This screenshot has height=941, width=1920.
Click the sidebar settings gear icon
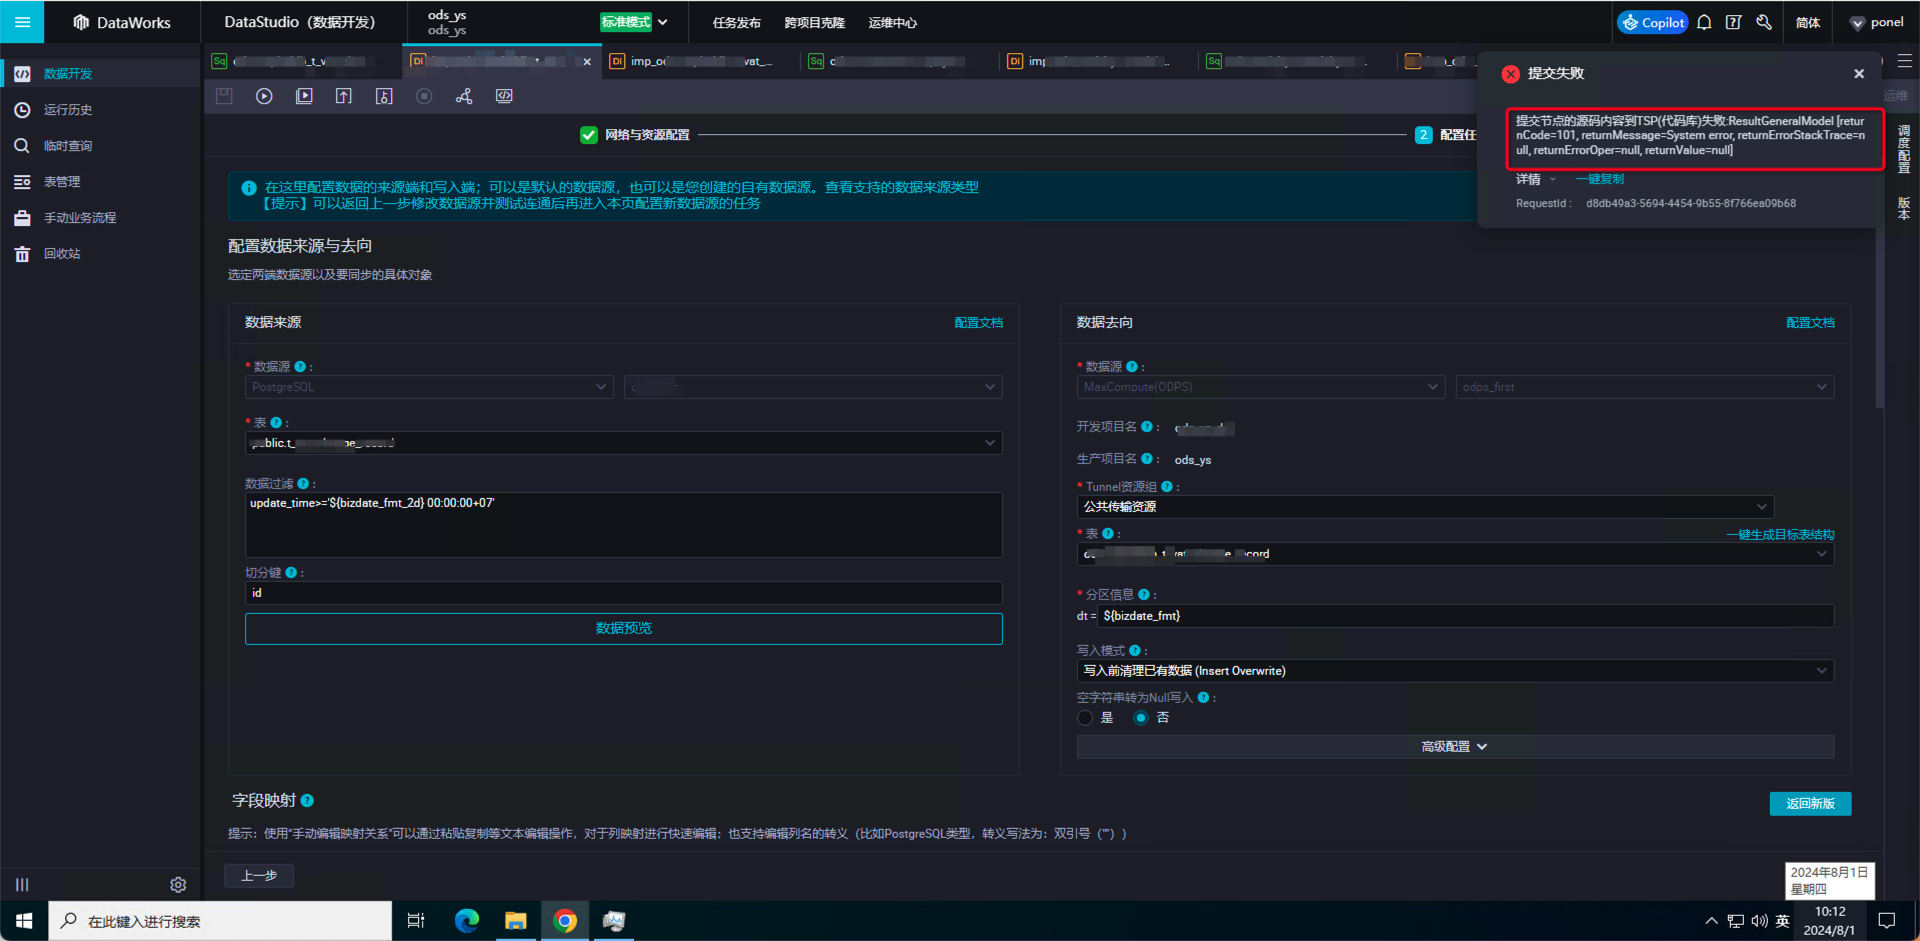click(178, 885)
